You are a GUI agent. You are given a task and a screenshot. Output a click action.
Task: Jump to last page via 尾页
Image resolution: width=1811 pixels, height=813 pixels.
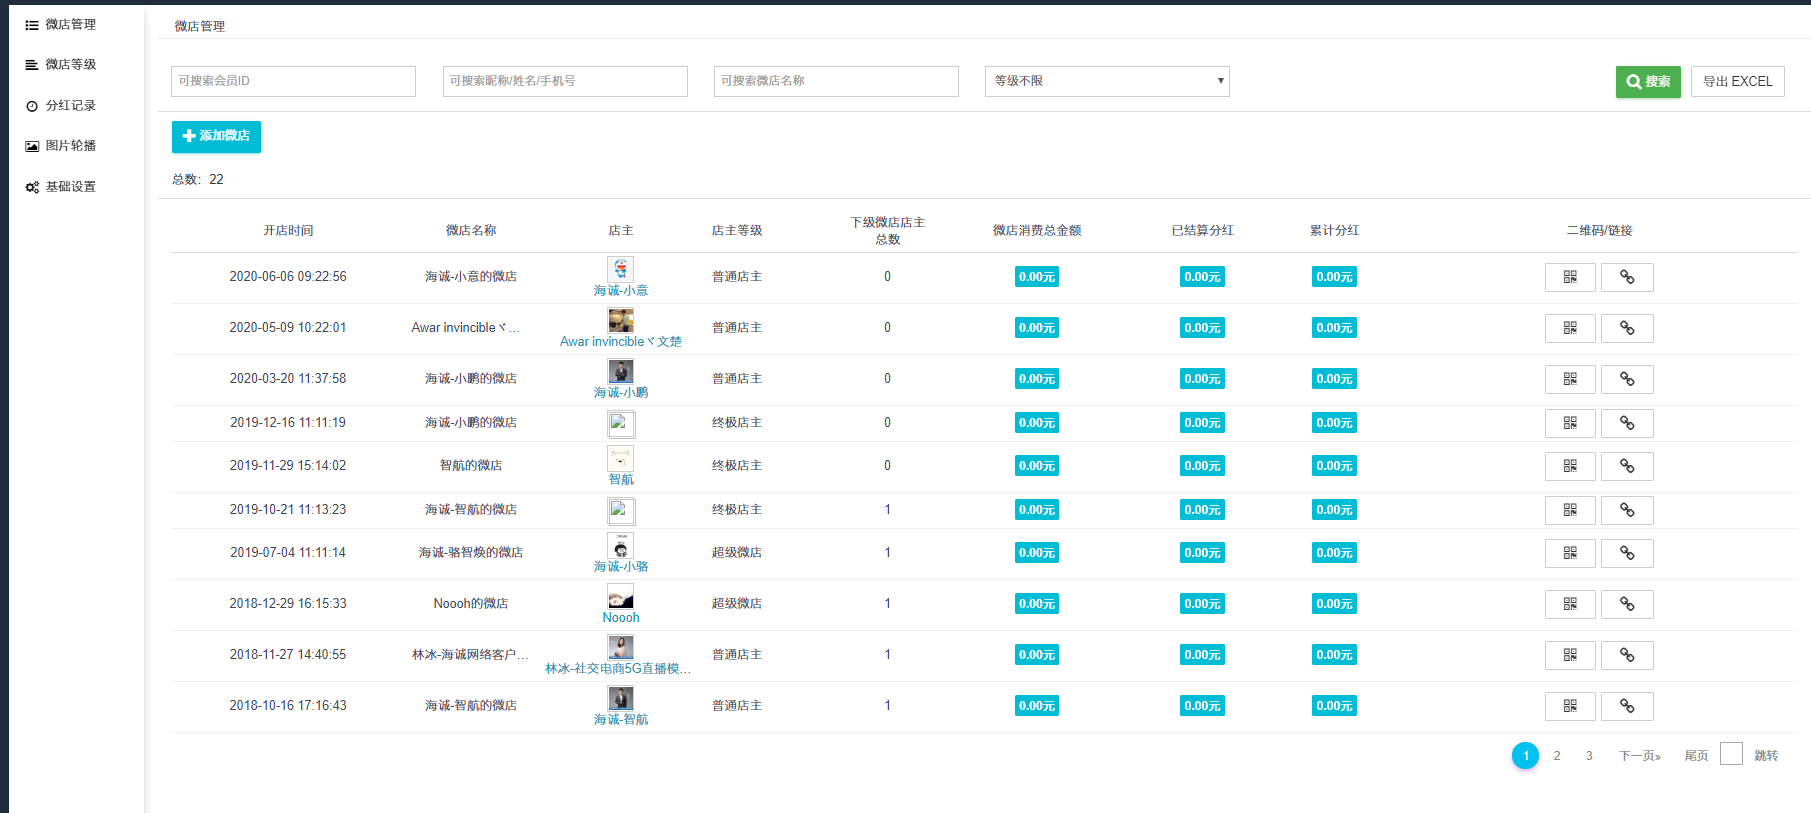[x=1697, y=756]
